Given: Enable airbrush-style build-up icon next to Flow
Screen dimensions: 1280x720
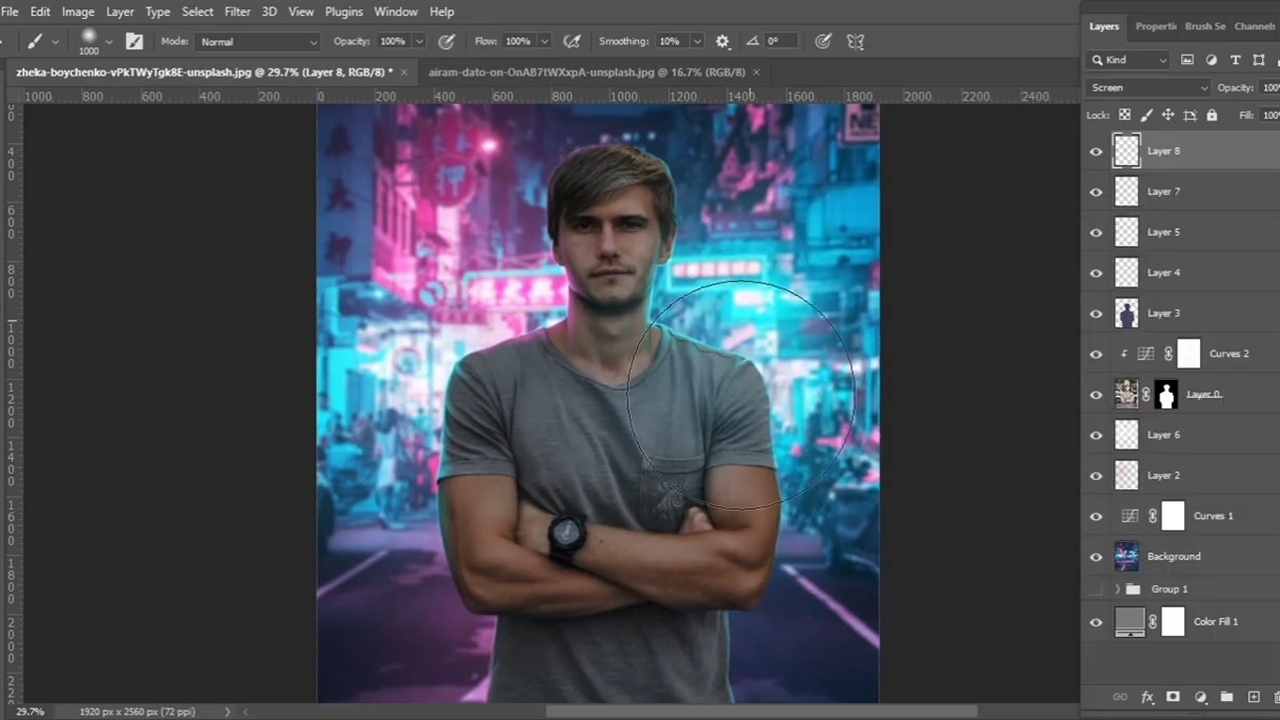Looking at the screenshot, I should pyautogui.click(x=572, y=42).
